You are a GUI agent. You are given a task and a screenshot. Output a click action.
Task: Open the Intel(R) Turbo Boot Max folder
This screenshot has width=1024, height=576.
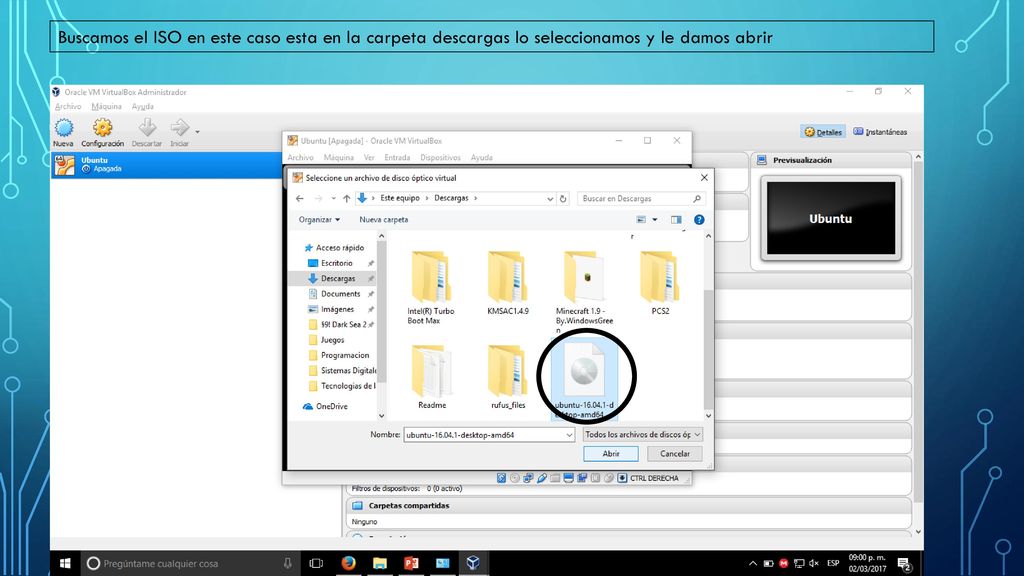tap(431, 287)
